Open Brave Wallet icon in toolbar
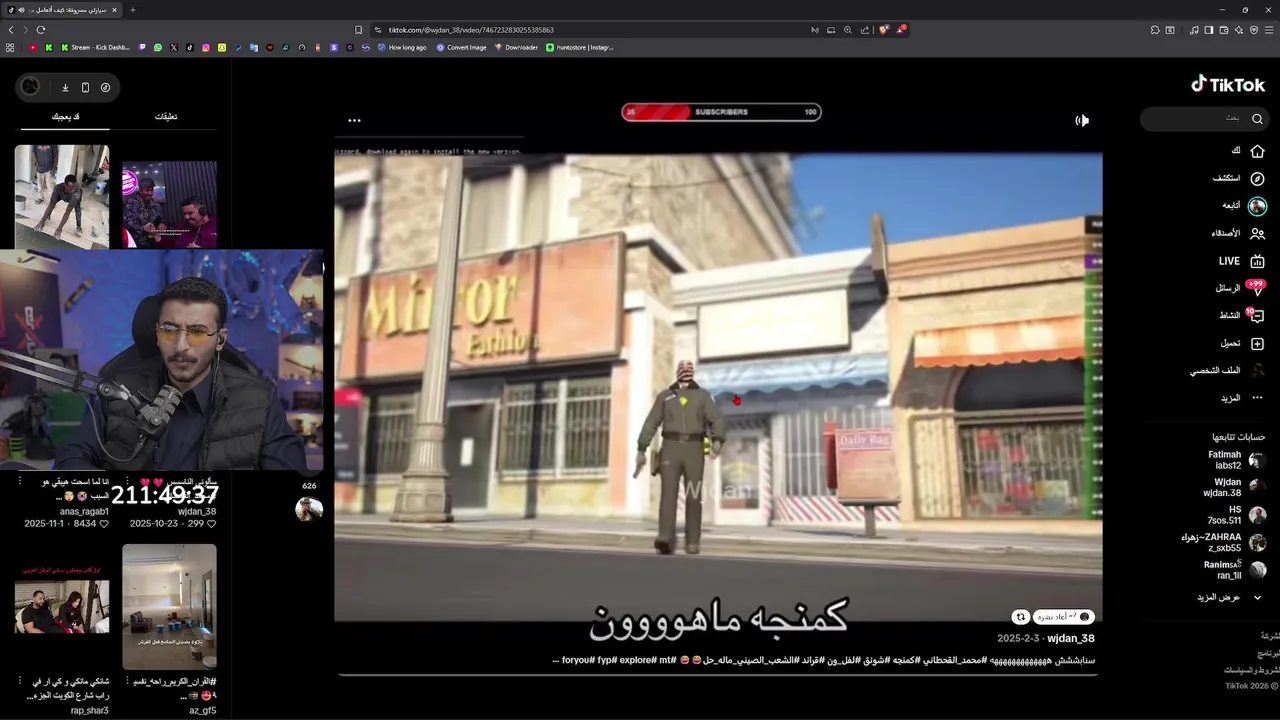 point(1224,30)
